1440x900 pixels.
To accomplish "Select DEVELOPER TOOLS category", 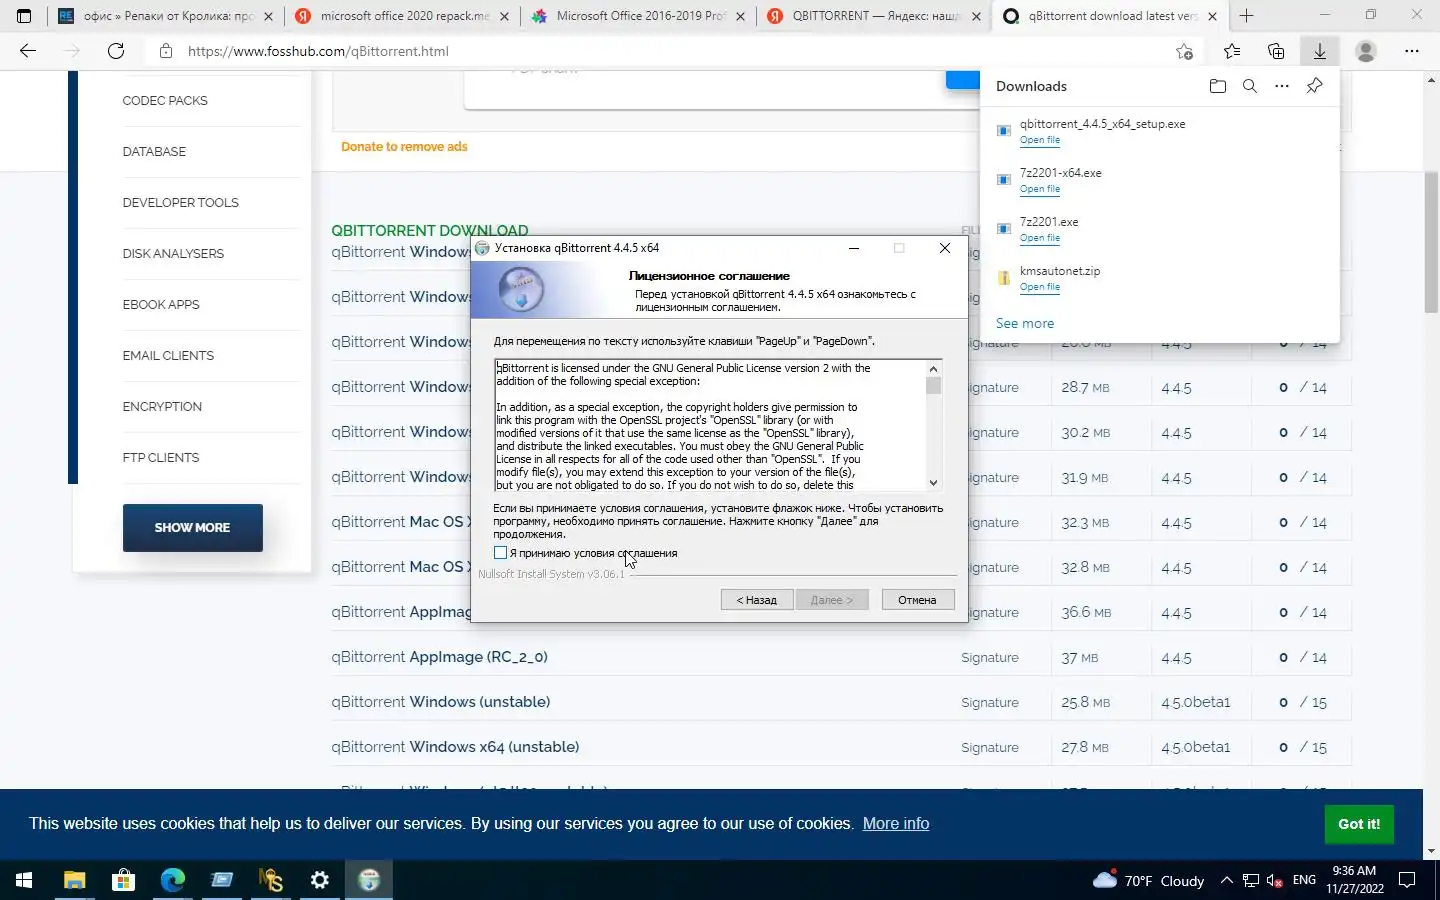I will pyautogui.click(x=180, y=203).
